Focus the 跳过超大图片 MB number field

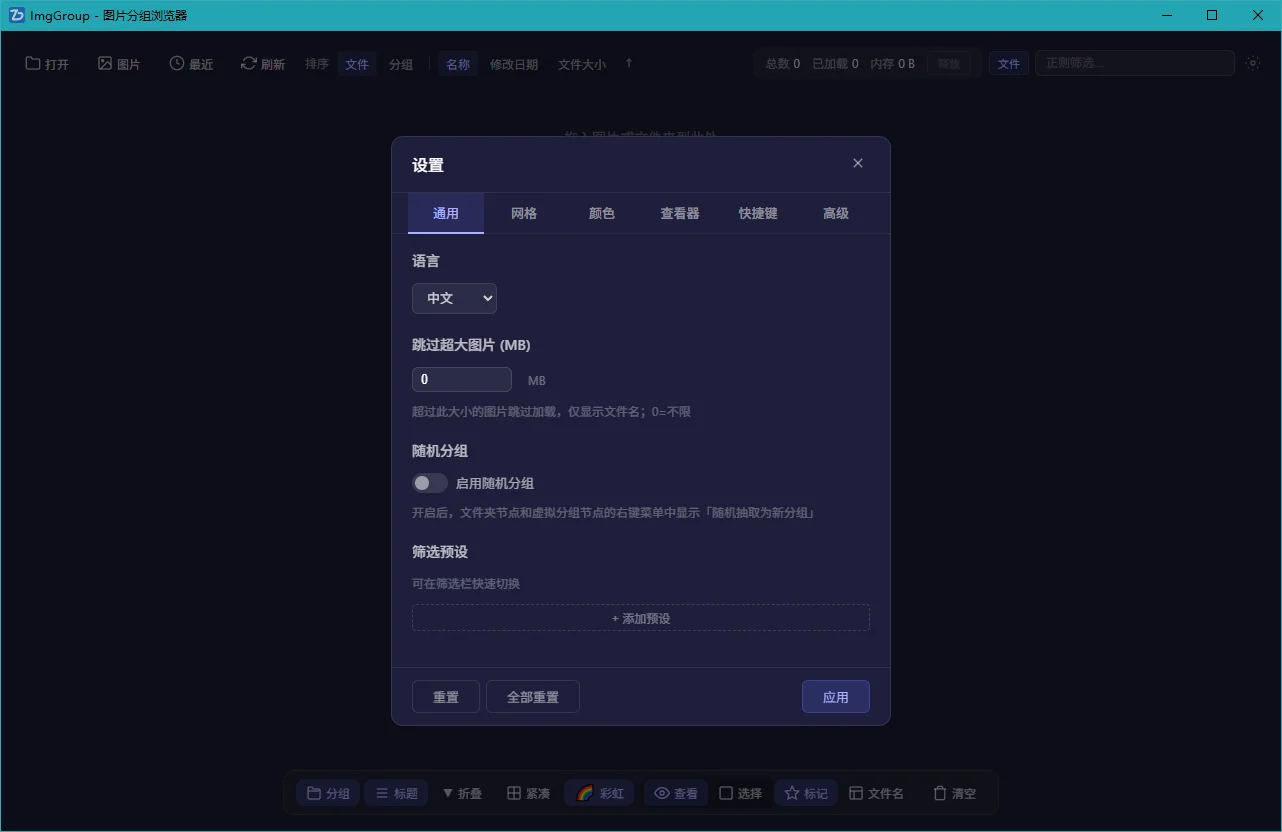(x=462, y=380)
